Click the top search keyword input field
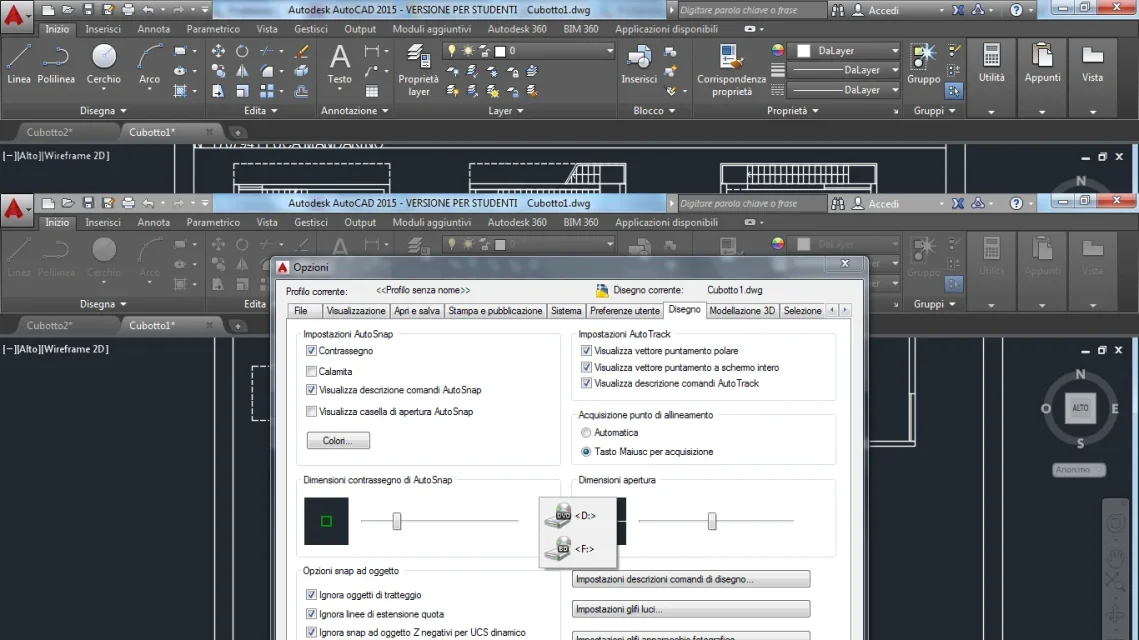This screenshot has height=640, width=1139. pos(751,10)
